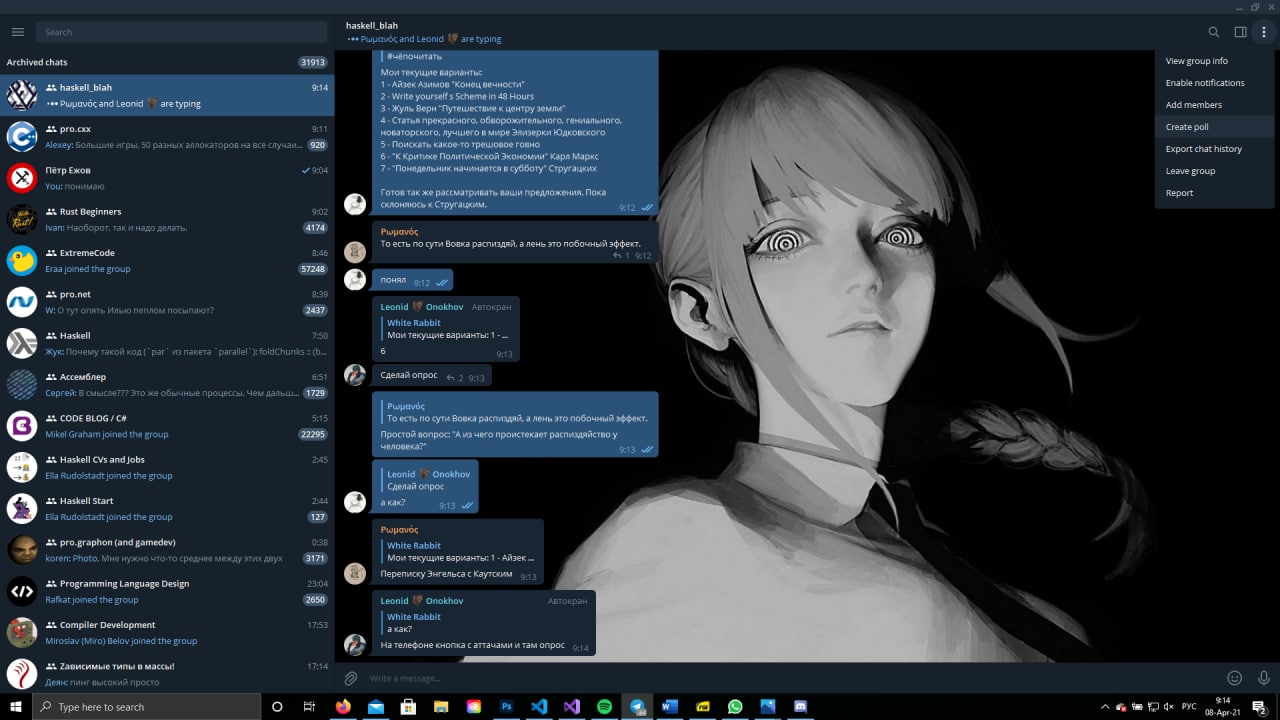The image size is (1280, 720).
Task: Click the three-dot chat options button
Action: click(1264, 32)
